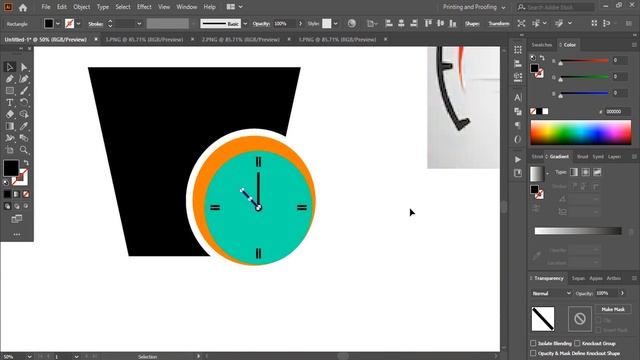640x360 pixels.
Task: Open stroke weight dropdown
Action: pos(139,24)
